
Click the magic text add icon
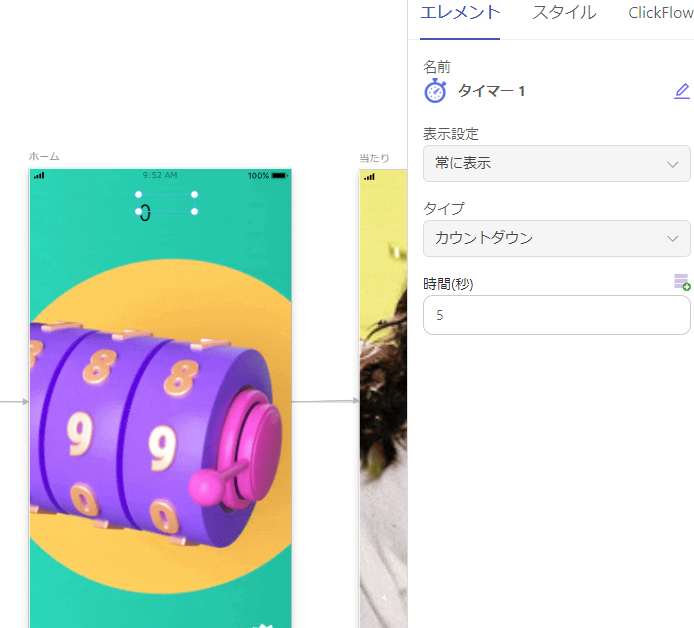pyautogui.click(x=682, y=282)
